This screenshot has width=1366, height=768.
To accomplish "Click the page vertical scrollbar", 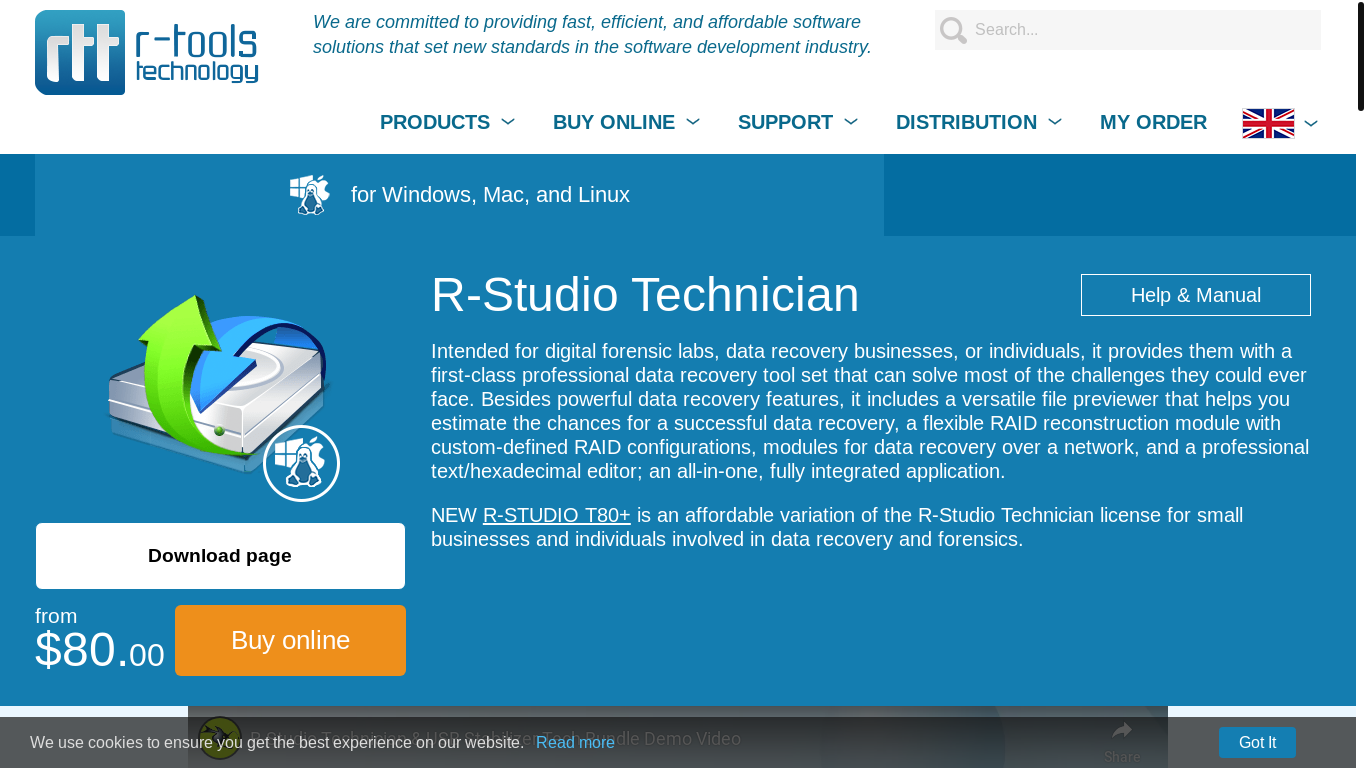I will click(x=1361, y=55).
